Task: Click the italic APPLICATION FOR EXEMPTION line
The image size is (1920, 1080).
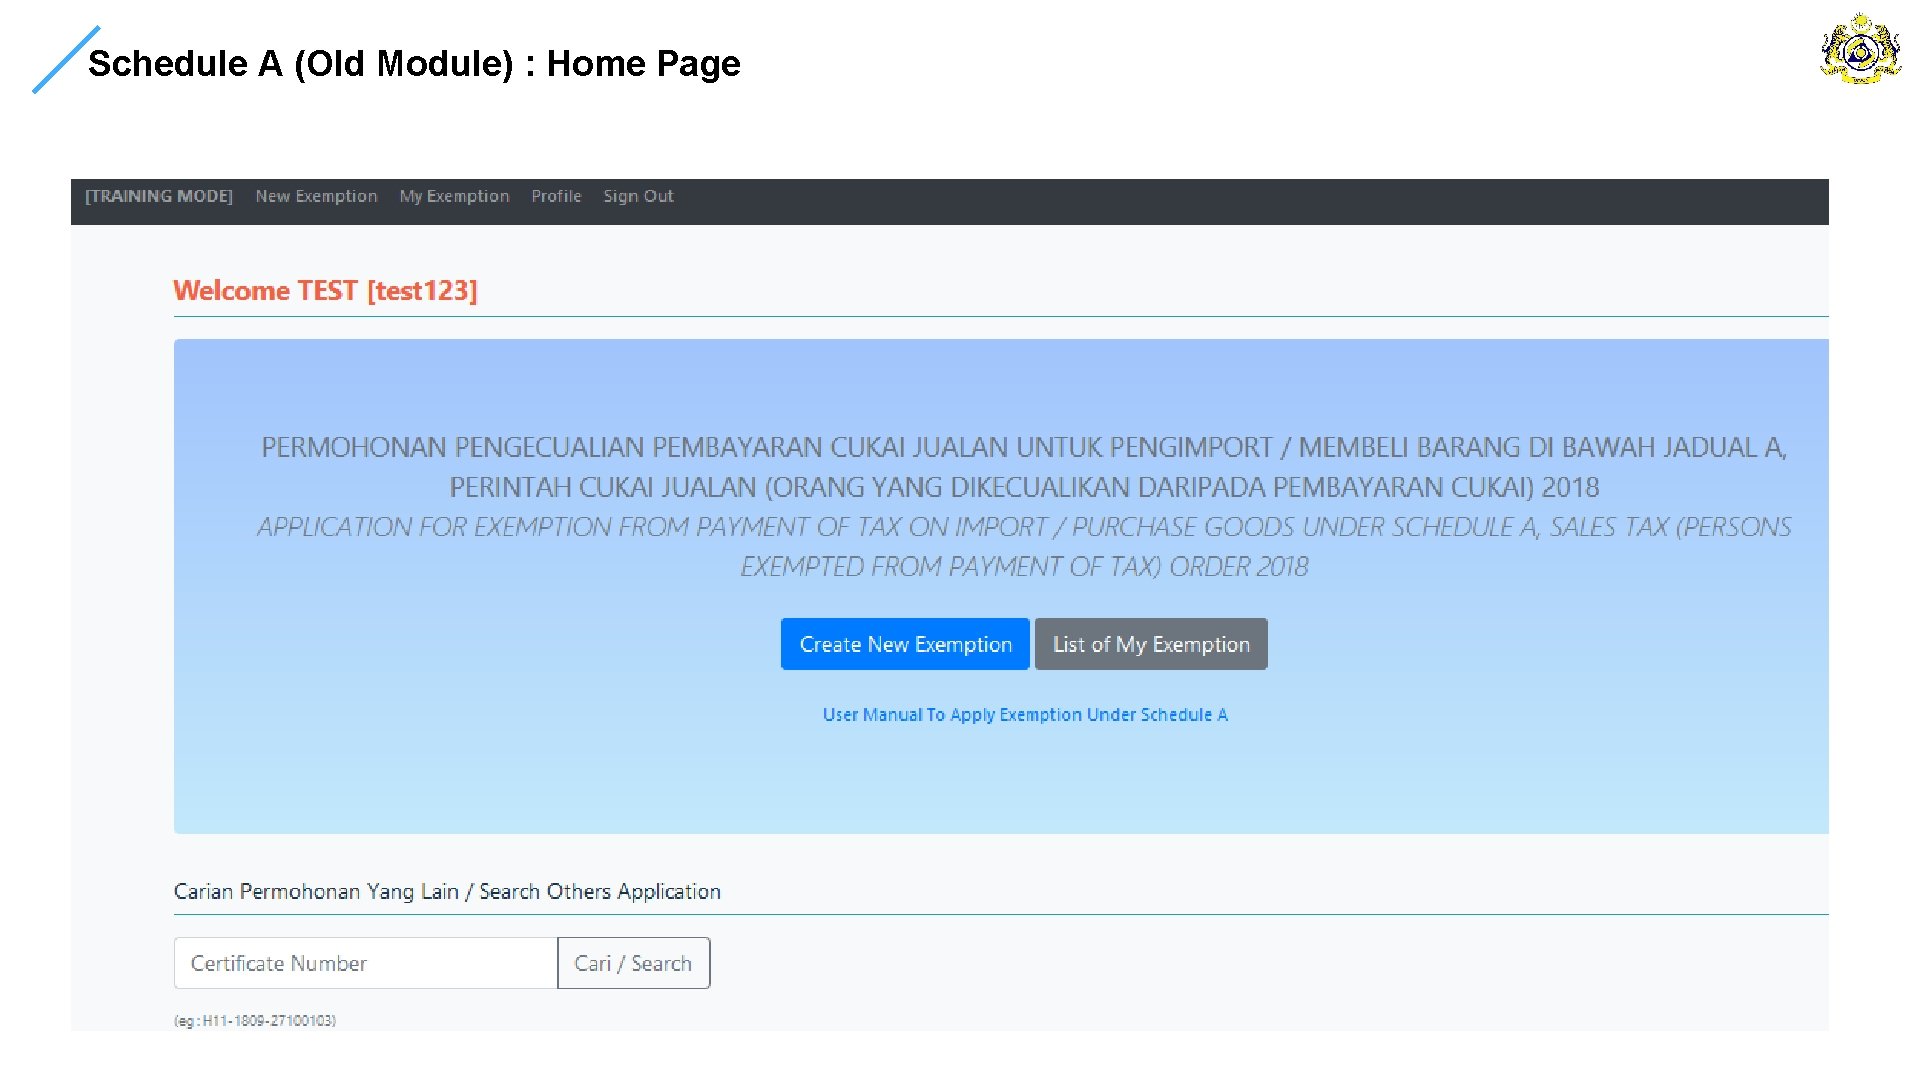Action: [x=1024, y=527]
